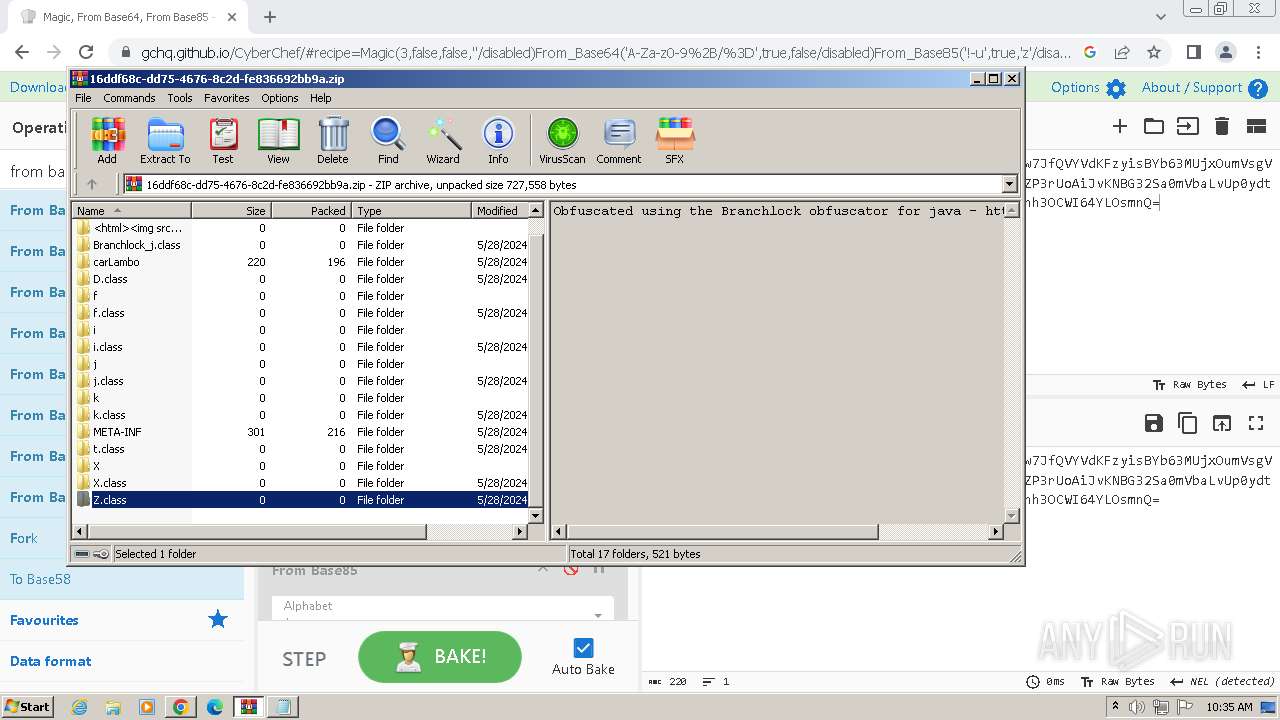This screenshot has width=1280, height=720.
Task: Go up one folder level in WinRAR
Action: 92,184
